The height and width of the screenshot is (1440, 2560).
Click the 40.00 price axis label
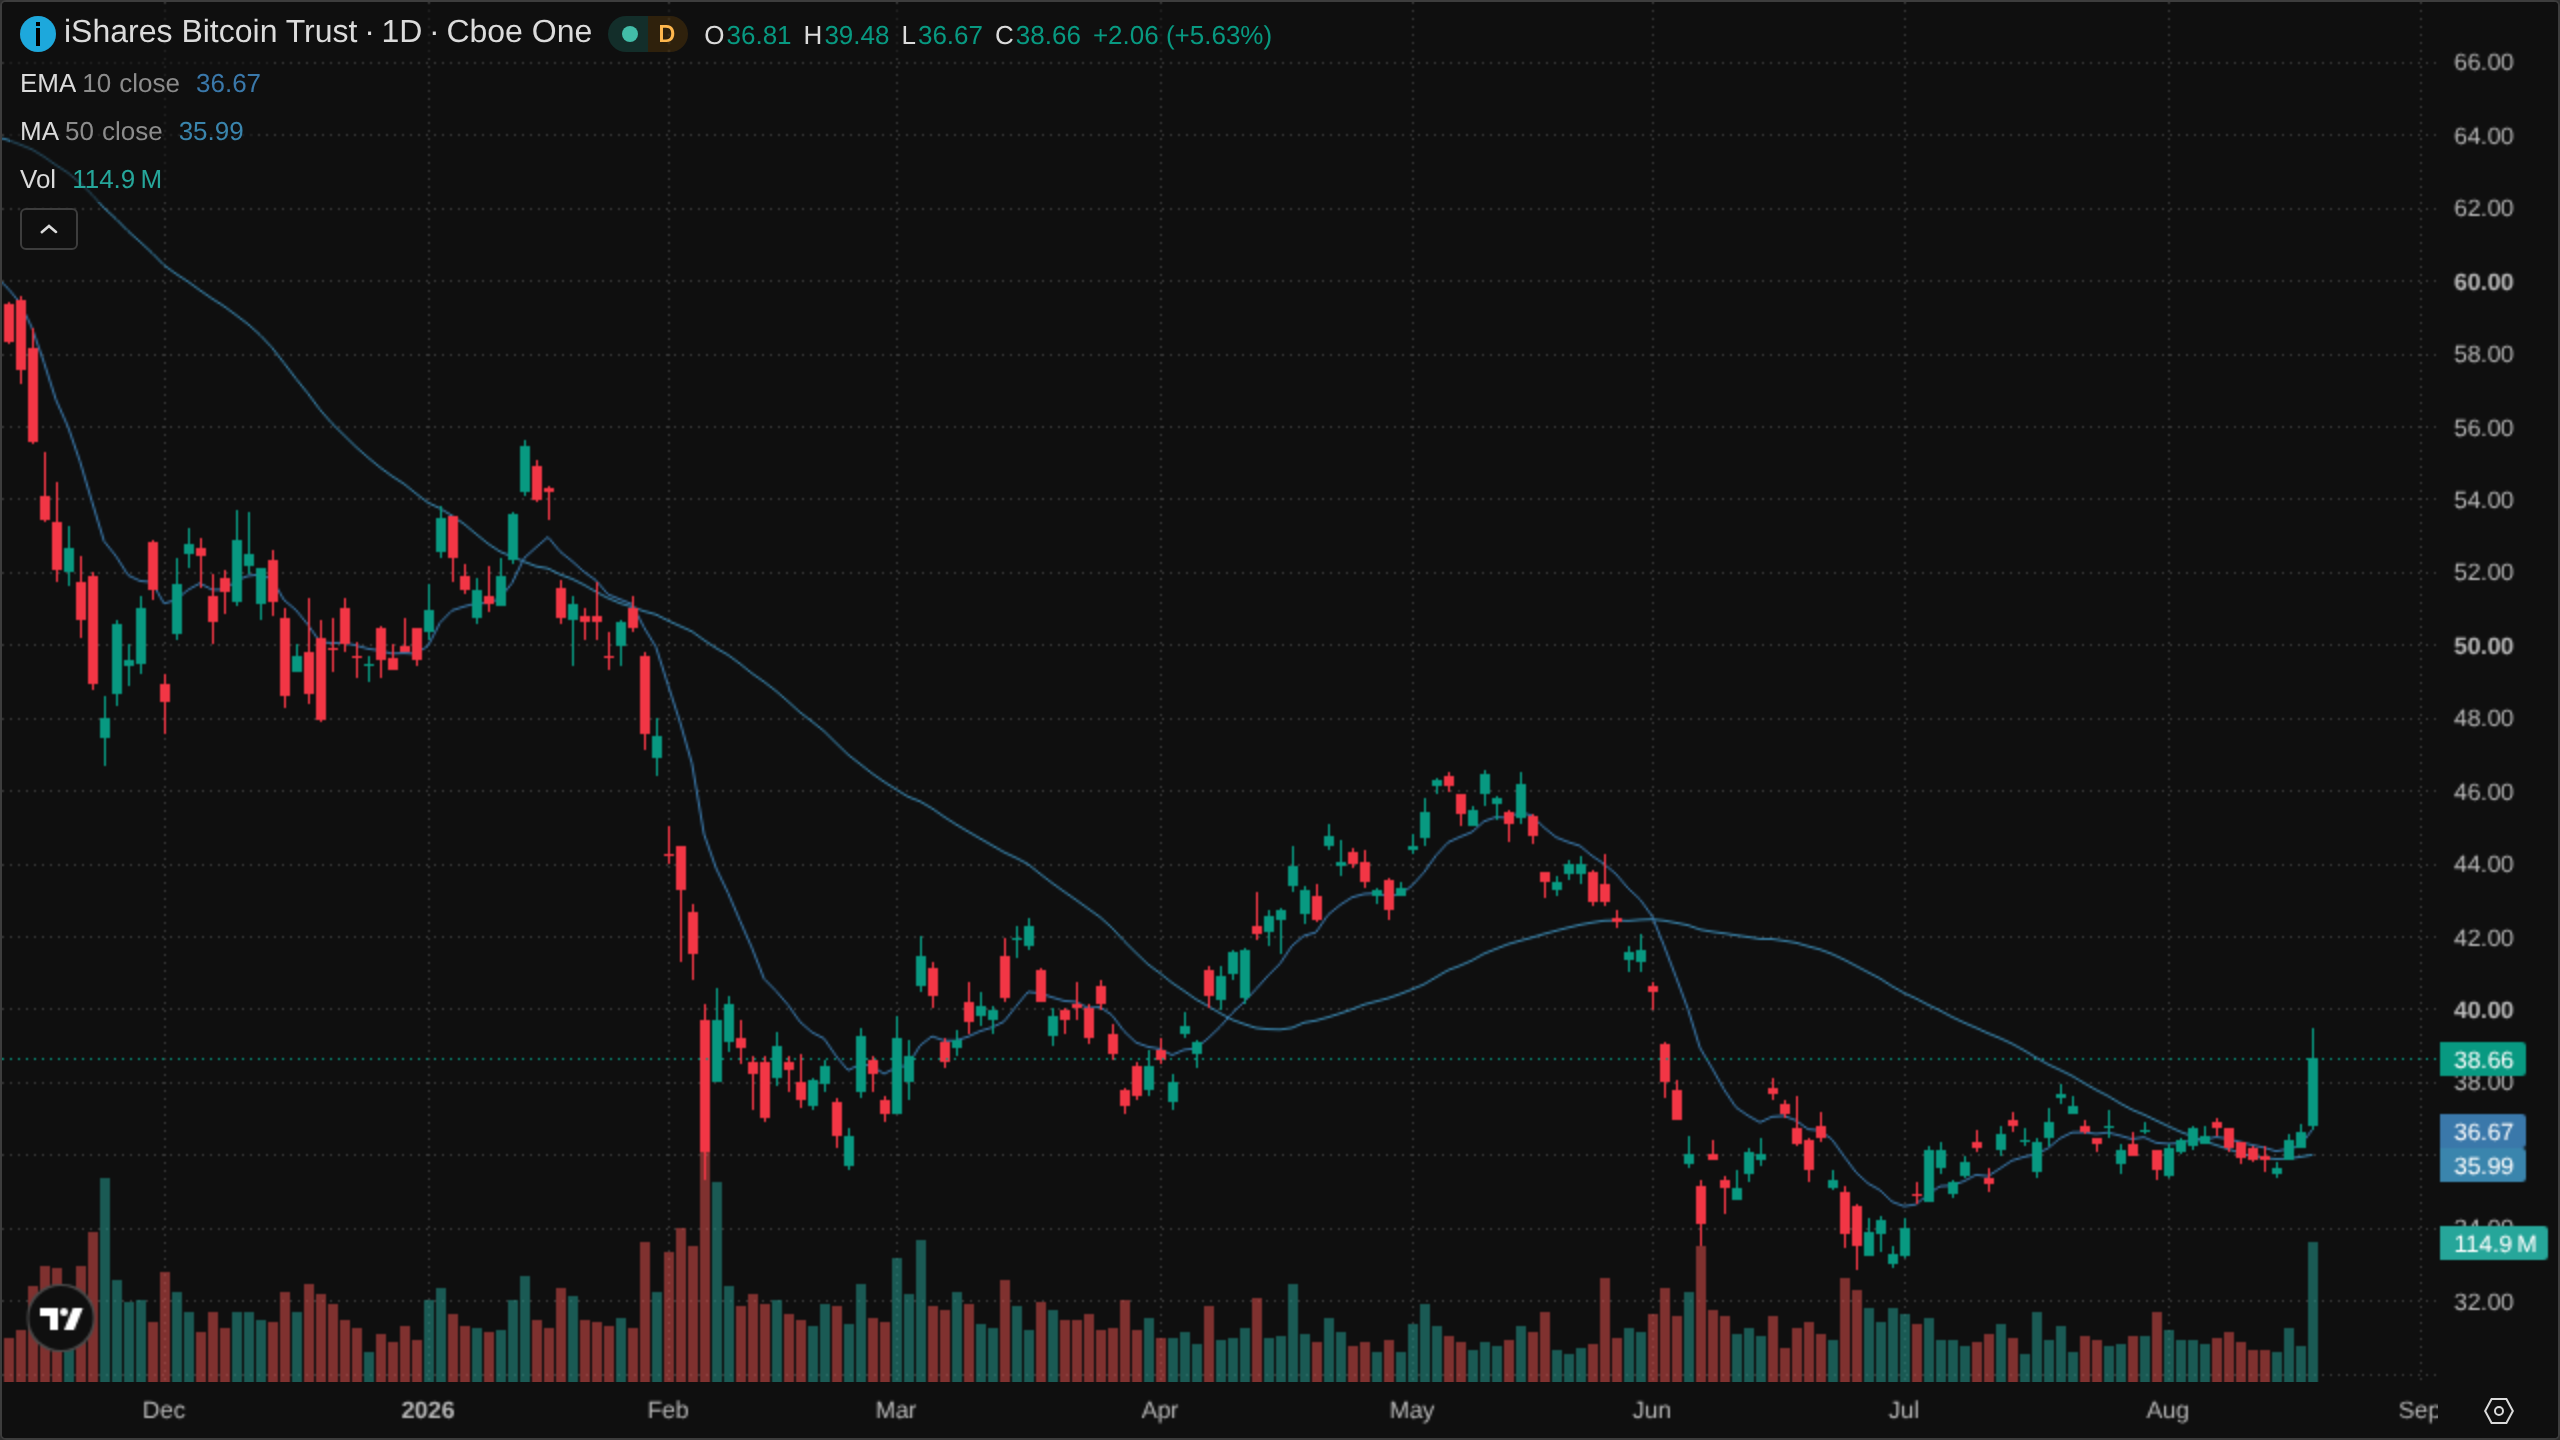pyautogui.click(x=2483, y=1010)
